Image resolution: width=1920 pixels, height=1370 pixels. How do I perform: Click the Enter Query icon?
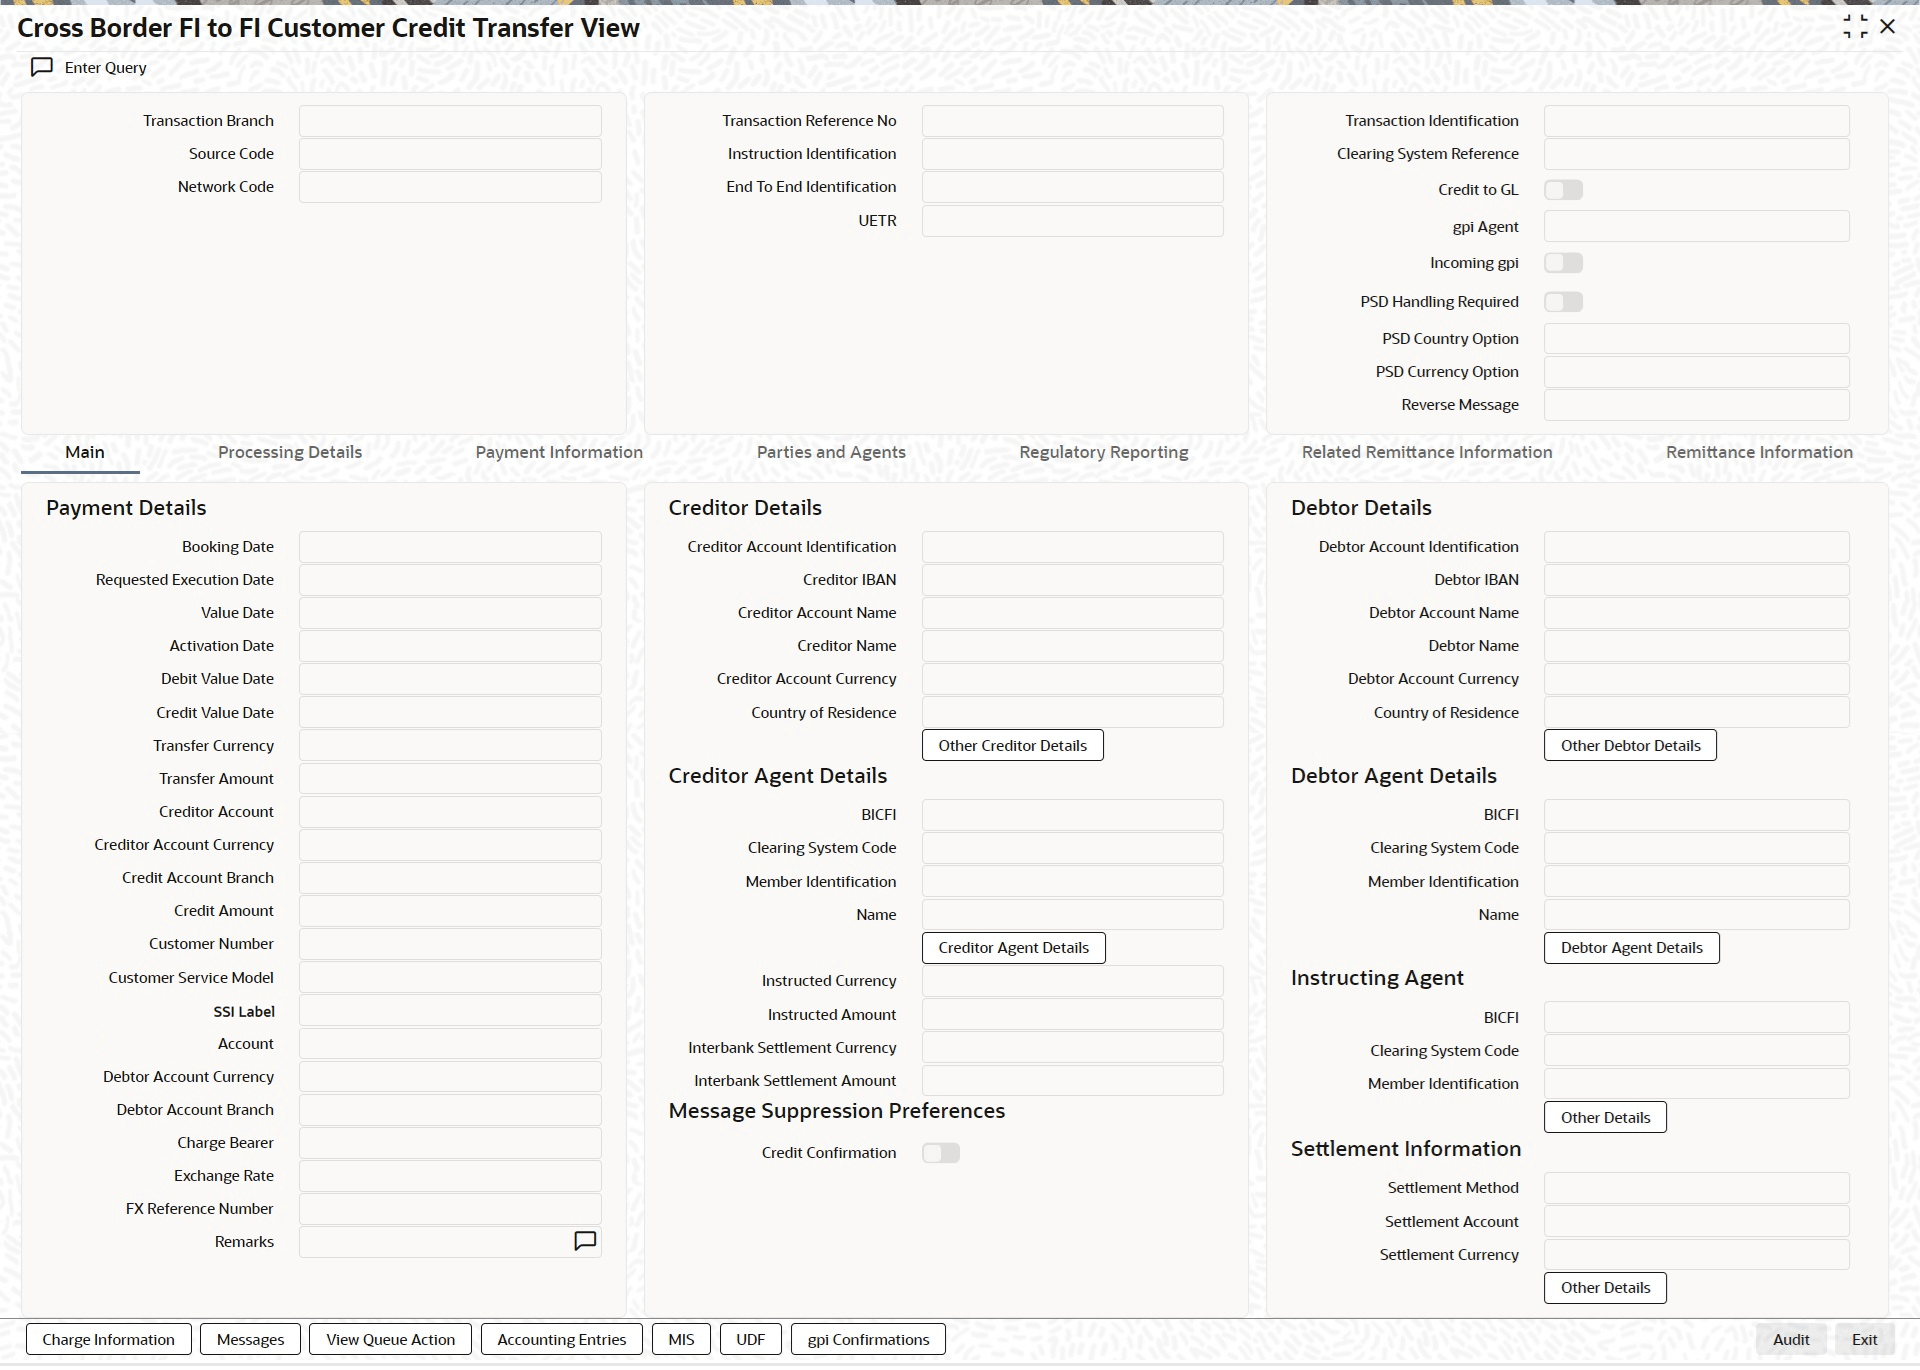pyautogui.click(x=42, y=67)
